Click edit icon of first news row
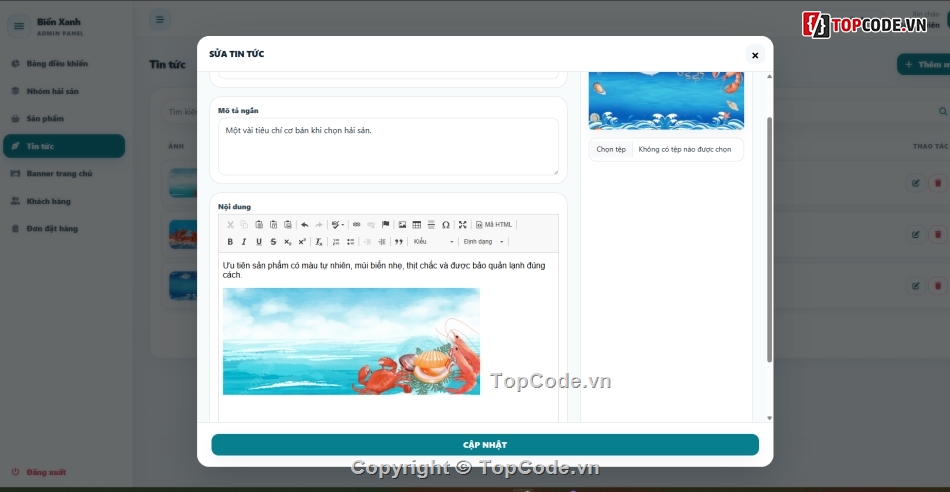The height and width of the screenshot is (492, 950). (x=915, y=183)
